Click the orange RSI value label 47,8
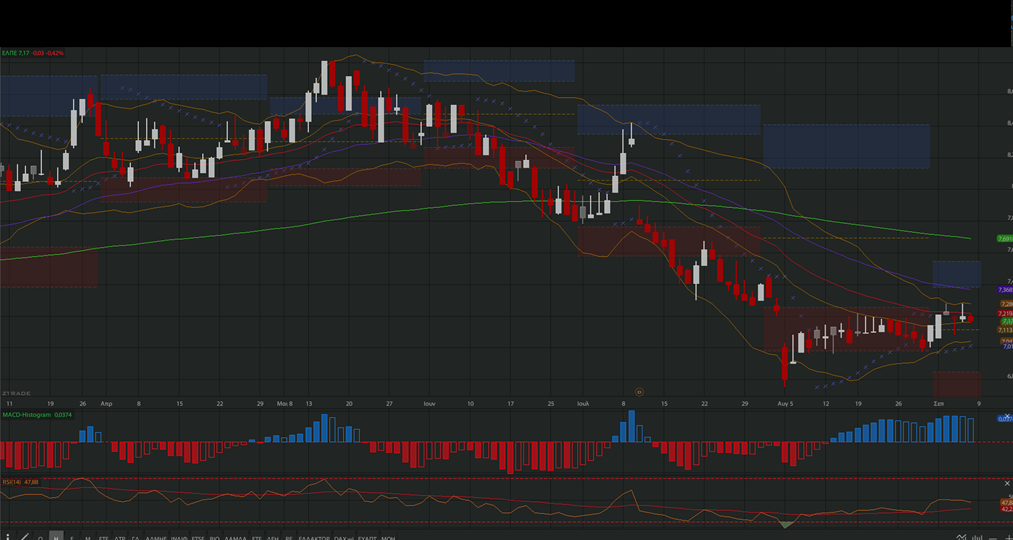 click(1007, 502)
